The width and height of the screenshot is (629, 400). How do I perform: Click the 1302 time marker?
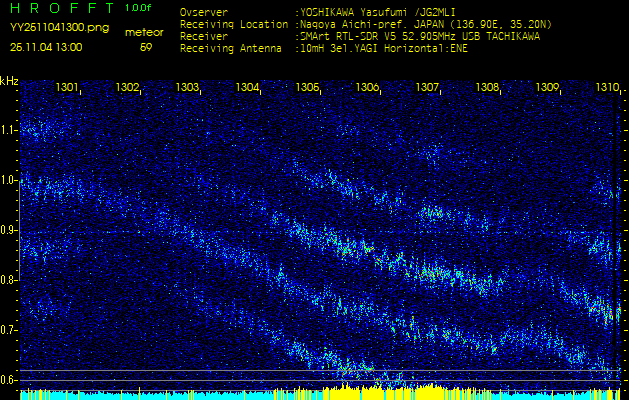pyautogui.click(x=127, y=87)
